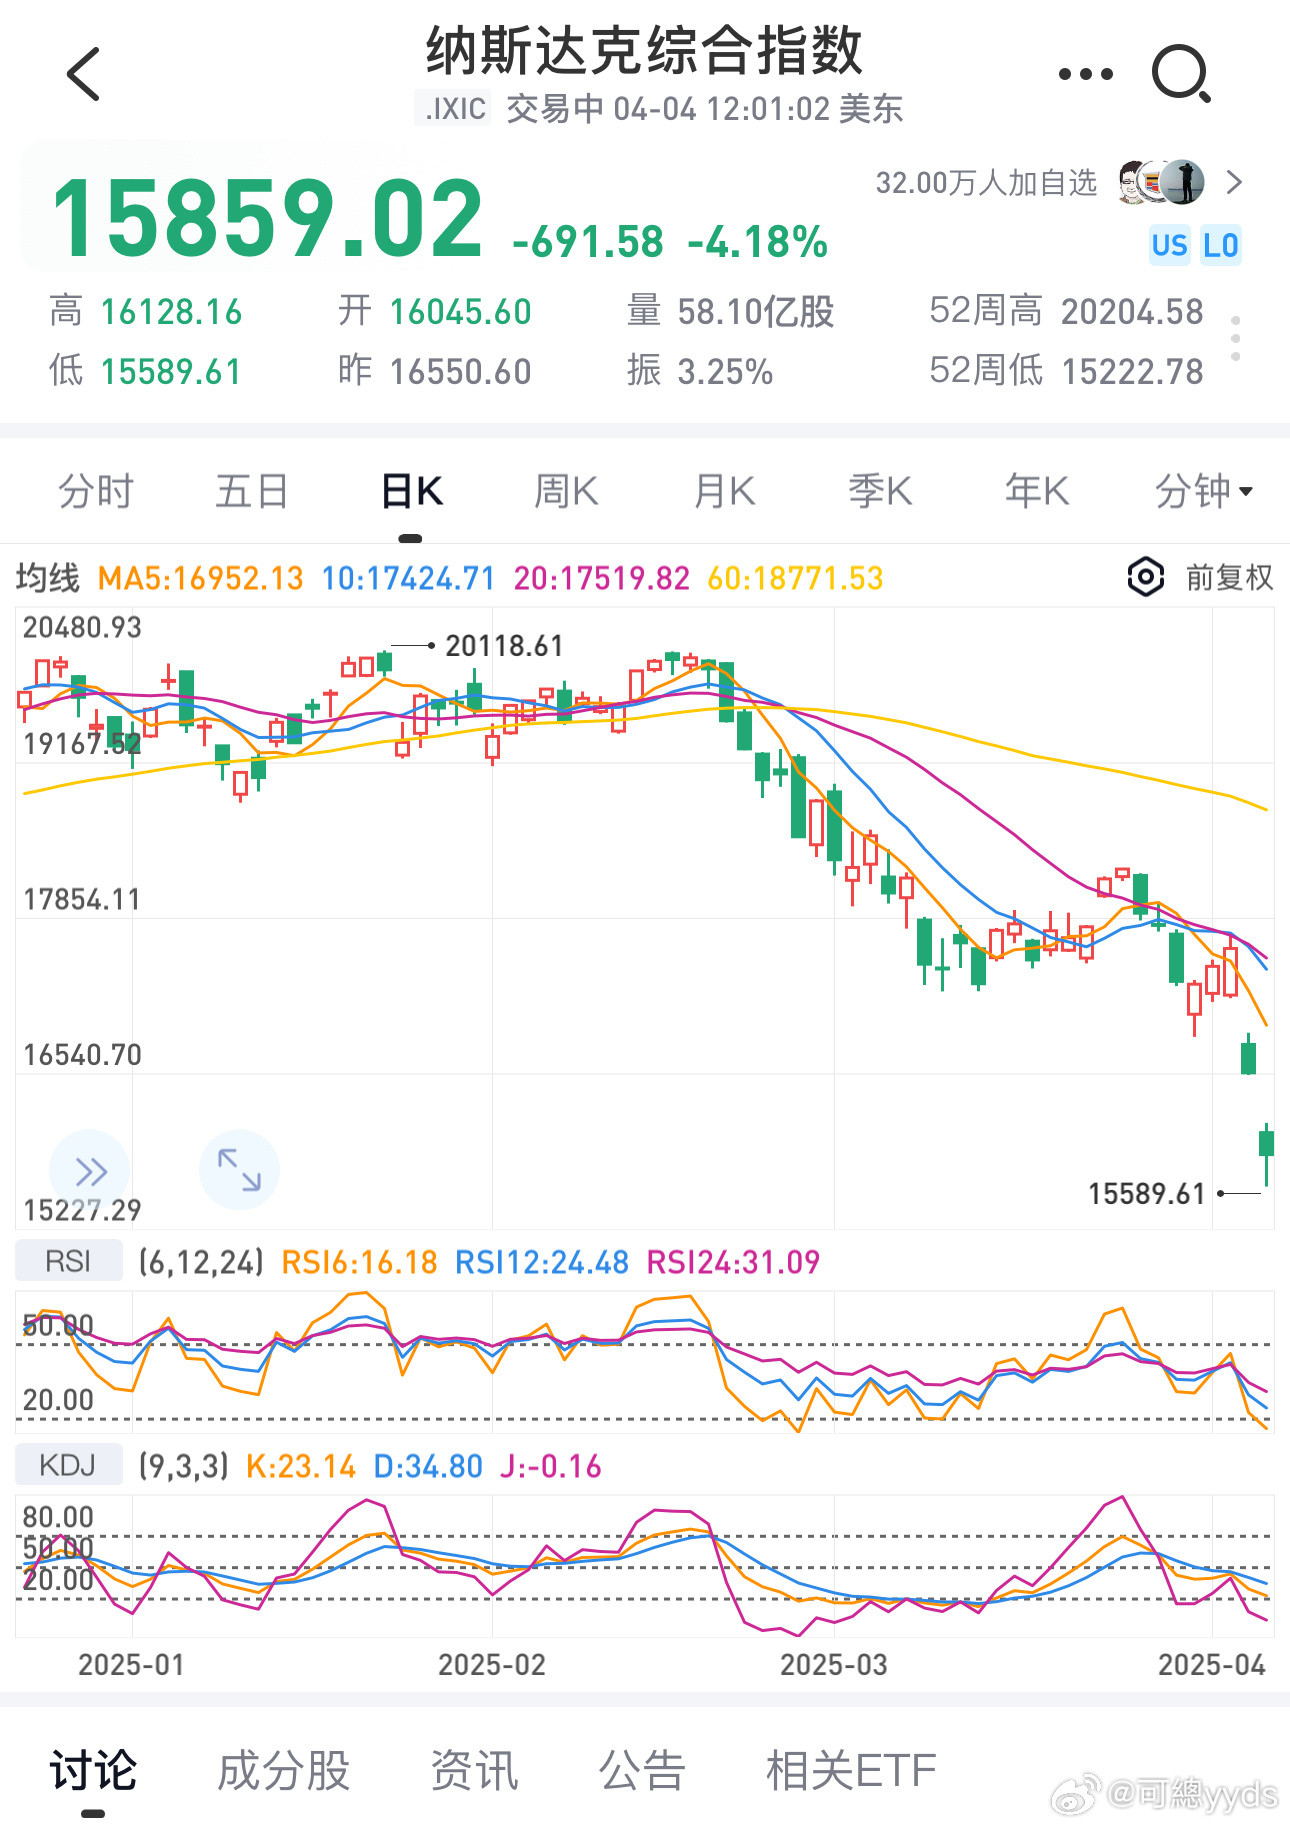Tap the 10:17424.71 moving average value
1290x1829 pixels.
408,578
